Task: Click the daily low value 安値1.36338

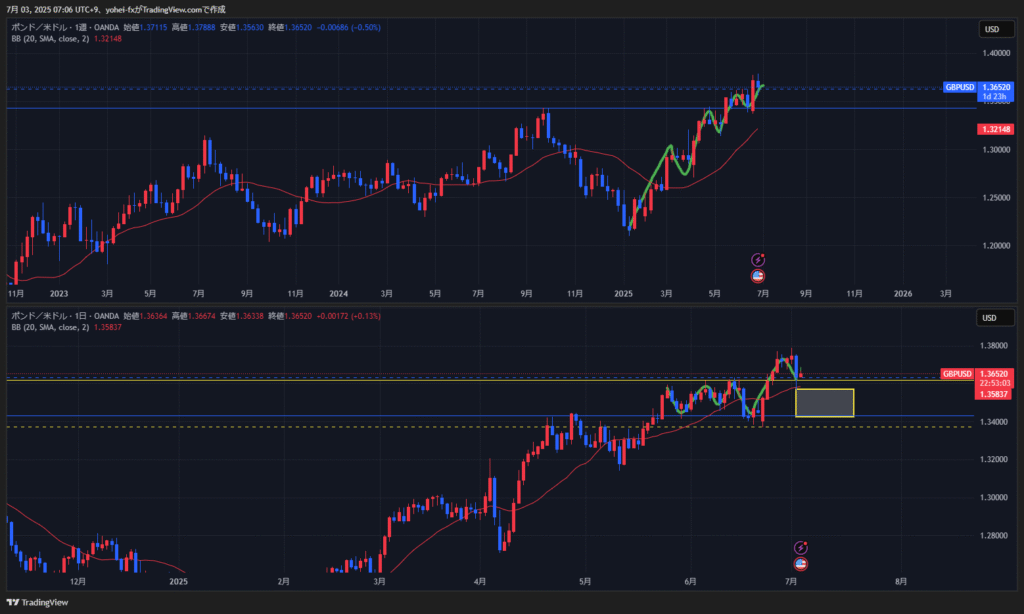Action: (x=242, y=316)
